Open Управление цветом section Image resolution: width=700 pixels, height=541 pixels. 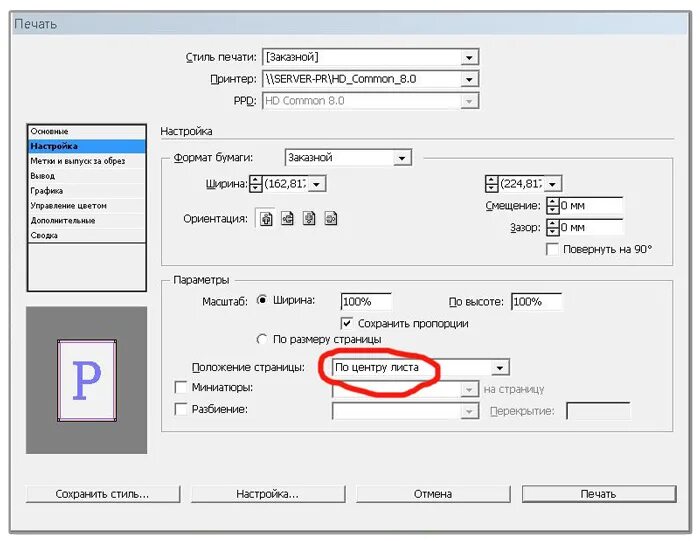pos(87,206)
